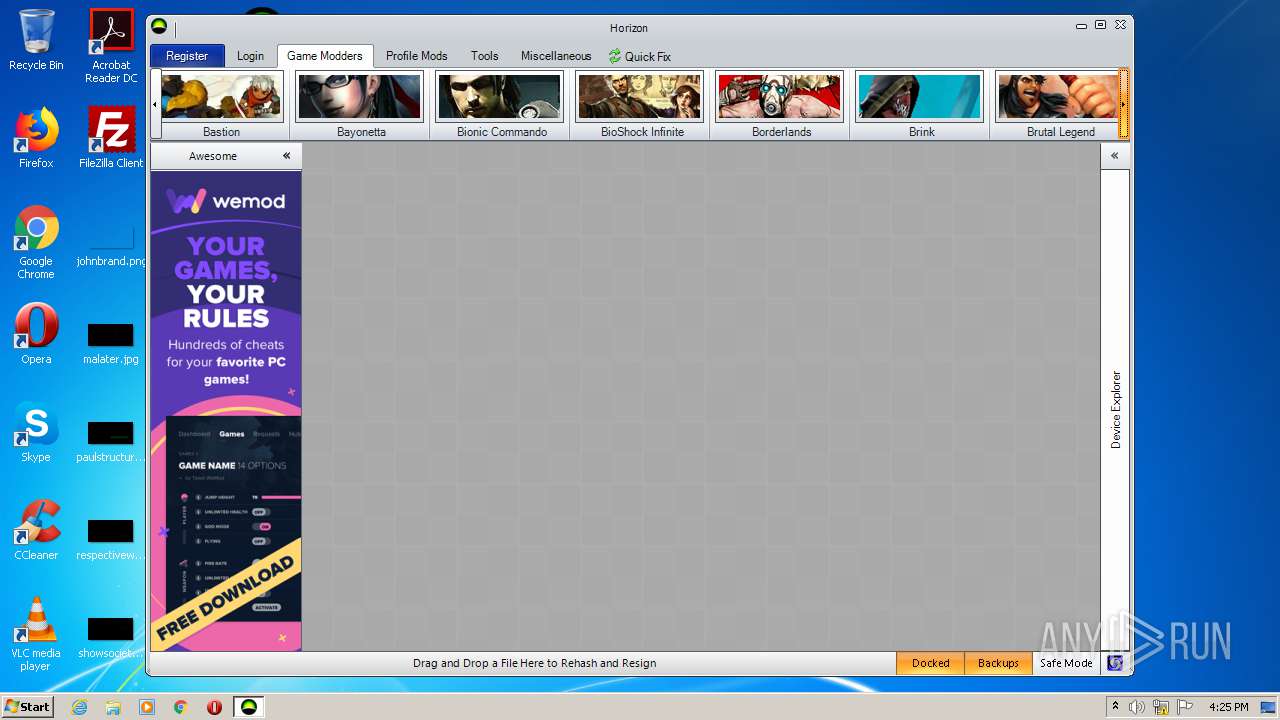Click the Register button
Viewport: 1280px width, 720px height.
click(187, 56)
